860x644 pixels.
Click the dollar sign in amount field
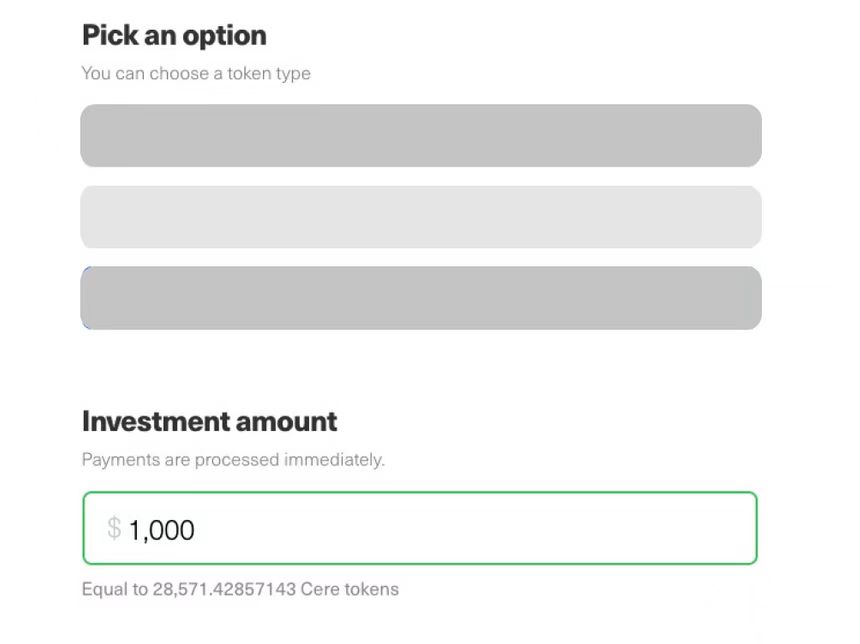tap(114, 528)
